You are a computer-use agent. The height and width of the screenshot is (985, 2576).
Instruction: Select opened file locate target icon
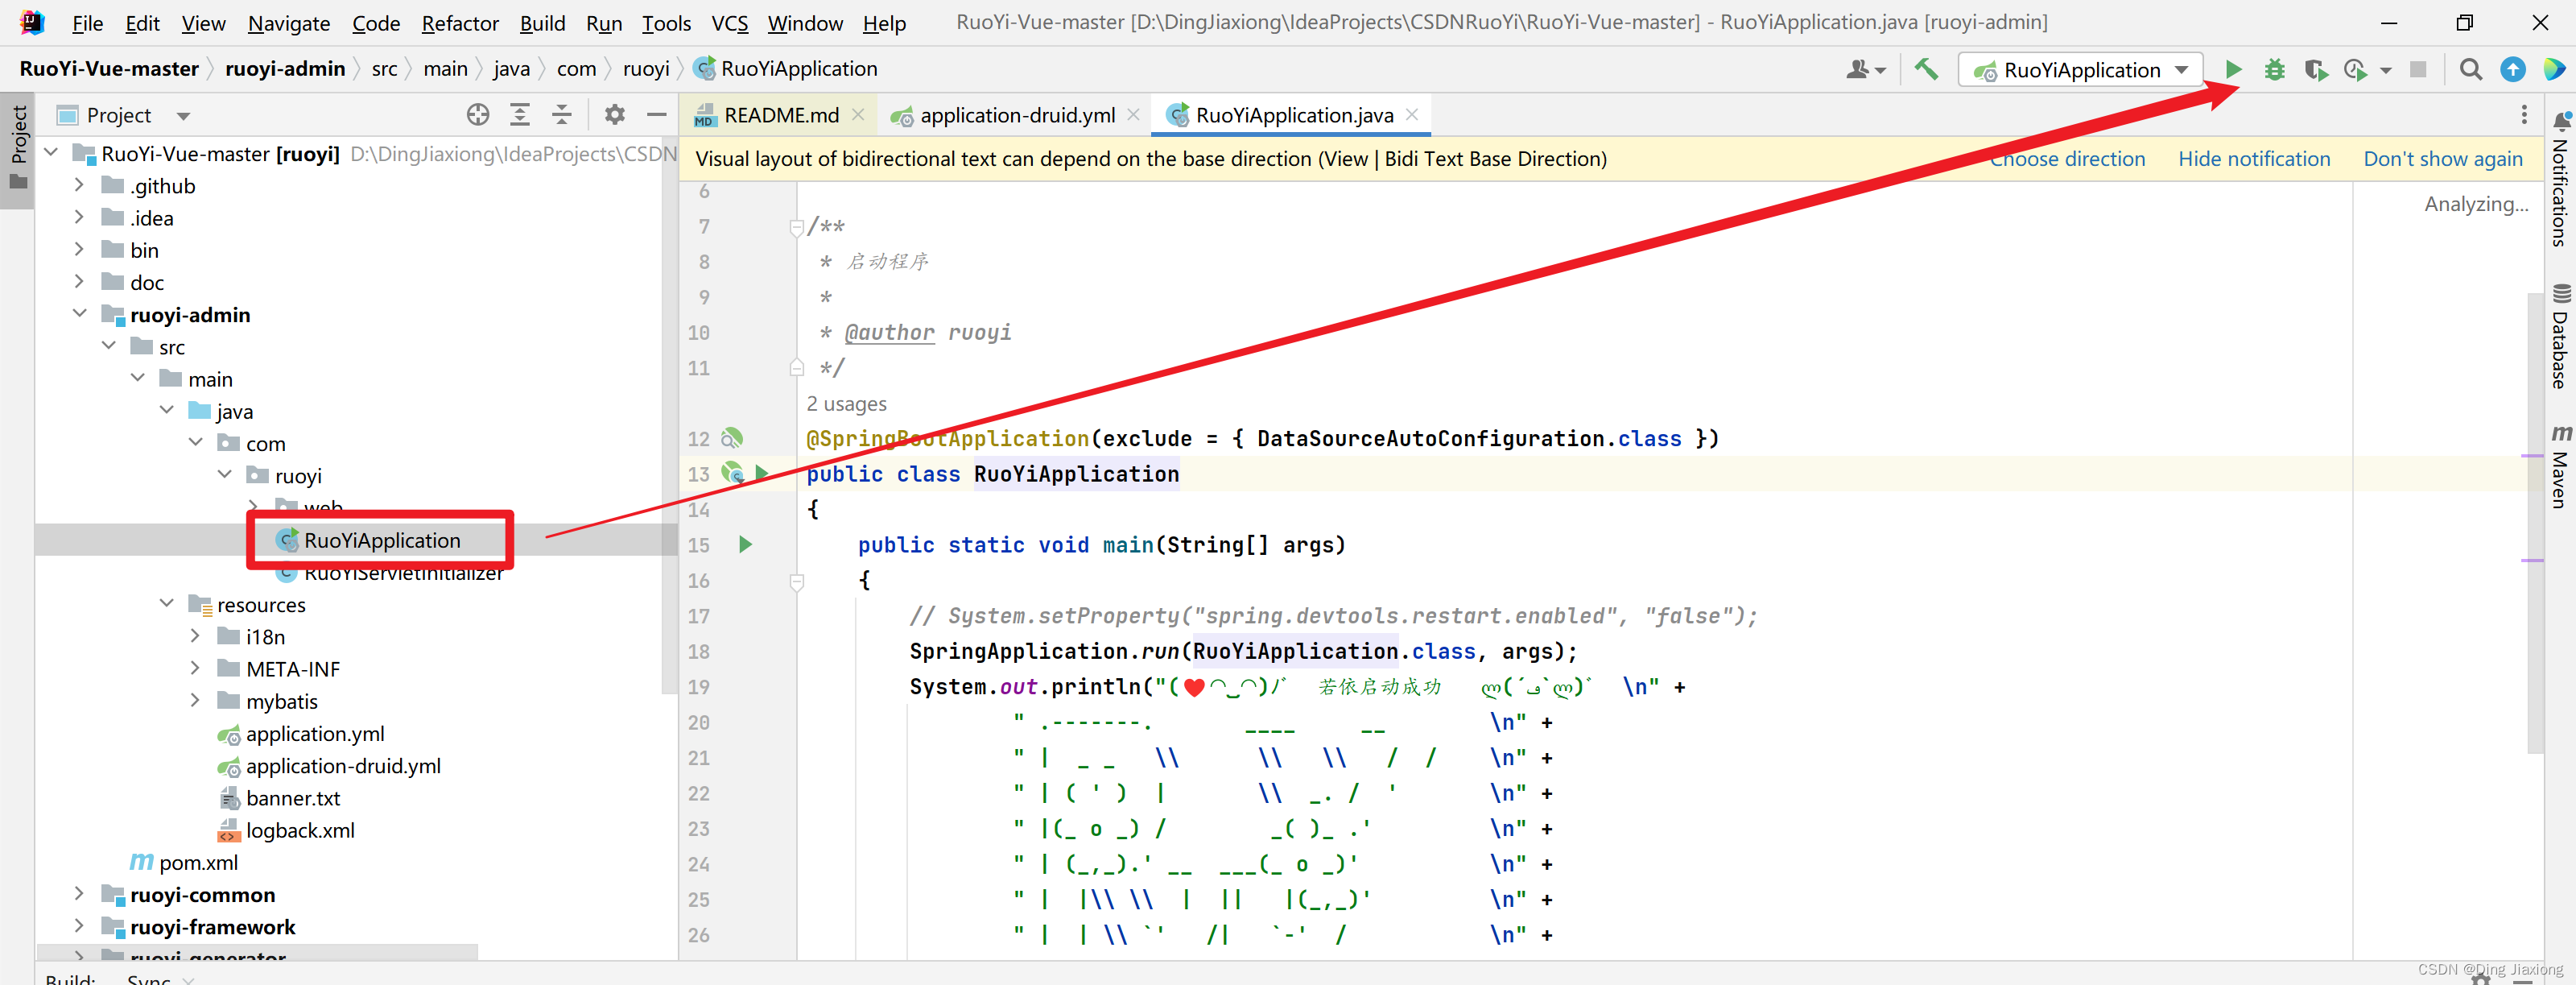(478, 115)
